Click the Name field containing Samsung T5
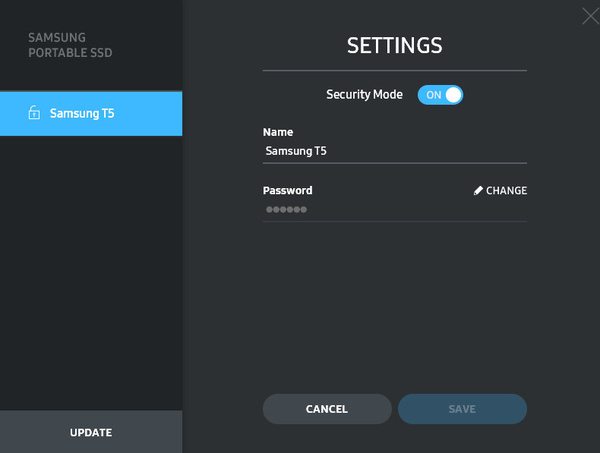The height and width of the screenshot is (453, 600). 394,151
